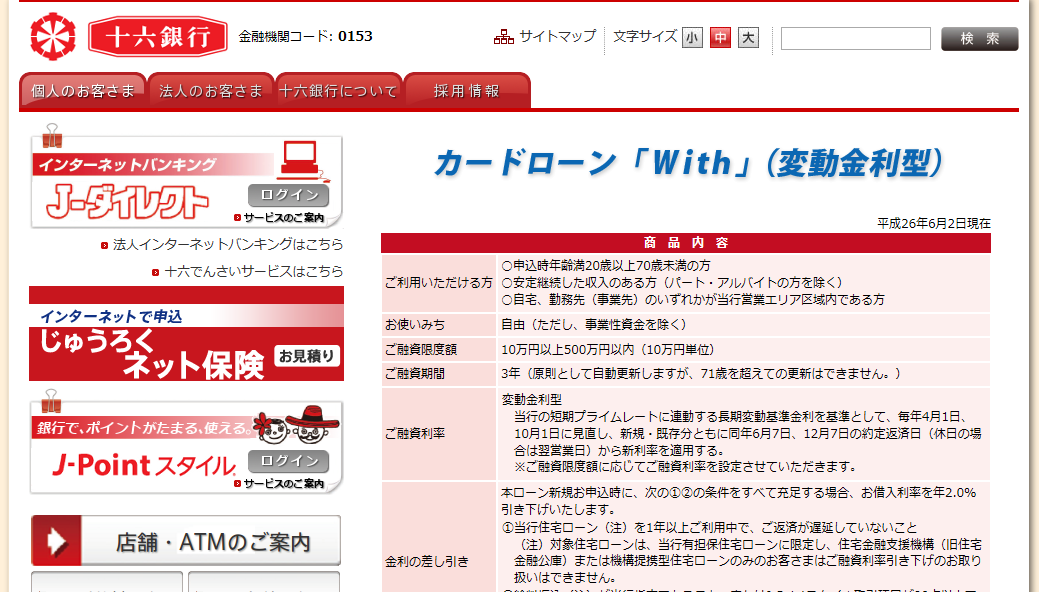Click the 金融機関コード: 0153 text
Viewport: 1039px width, 592px height.
305,36
